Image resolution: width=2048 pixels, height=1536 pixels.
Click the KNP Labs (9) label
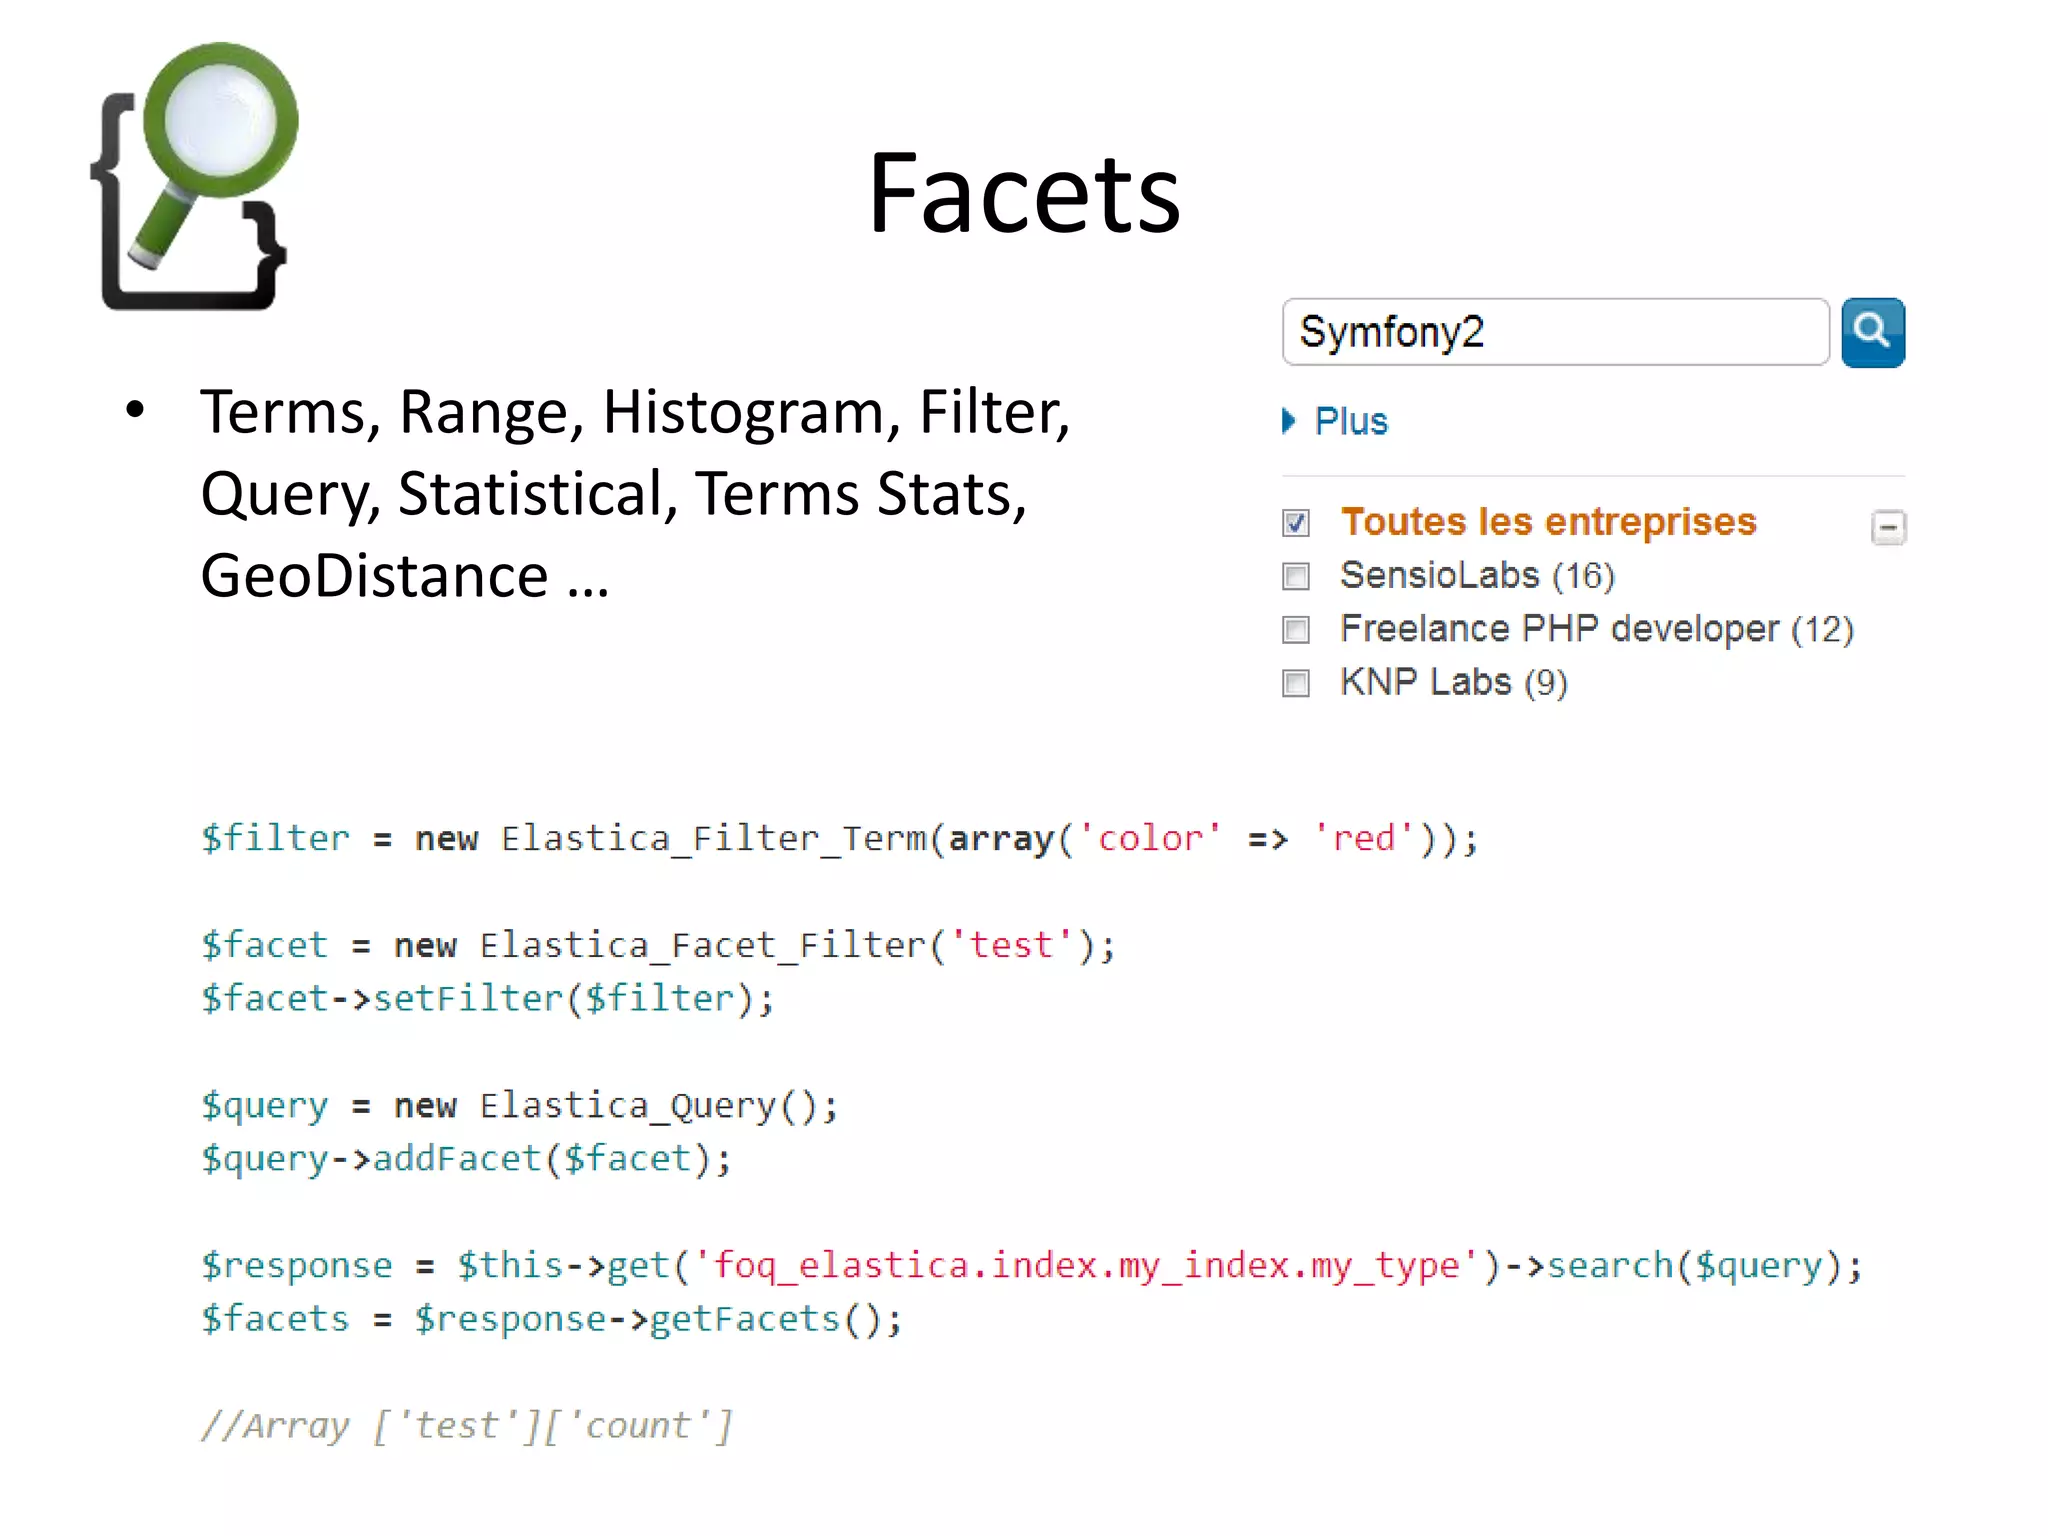point(1454,683)
